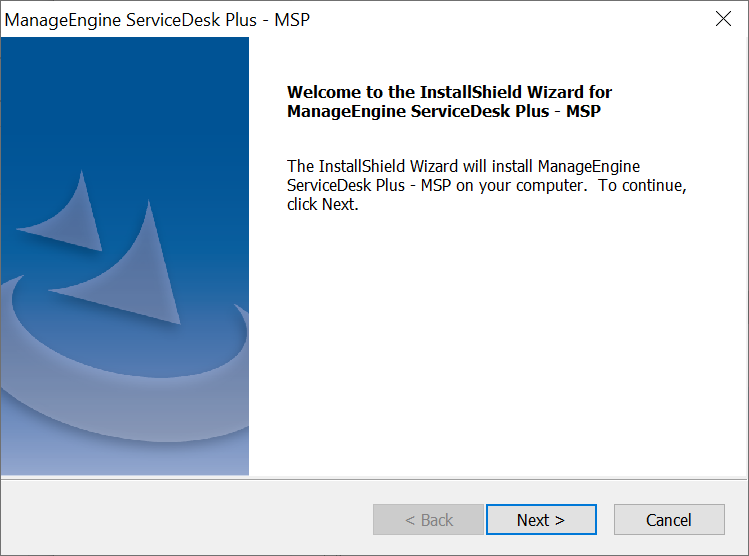
Task: Click the large sail triangle in banner
Action: point(138,270)
